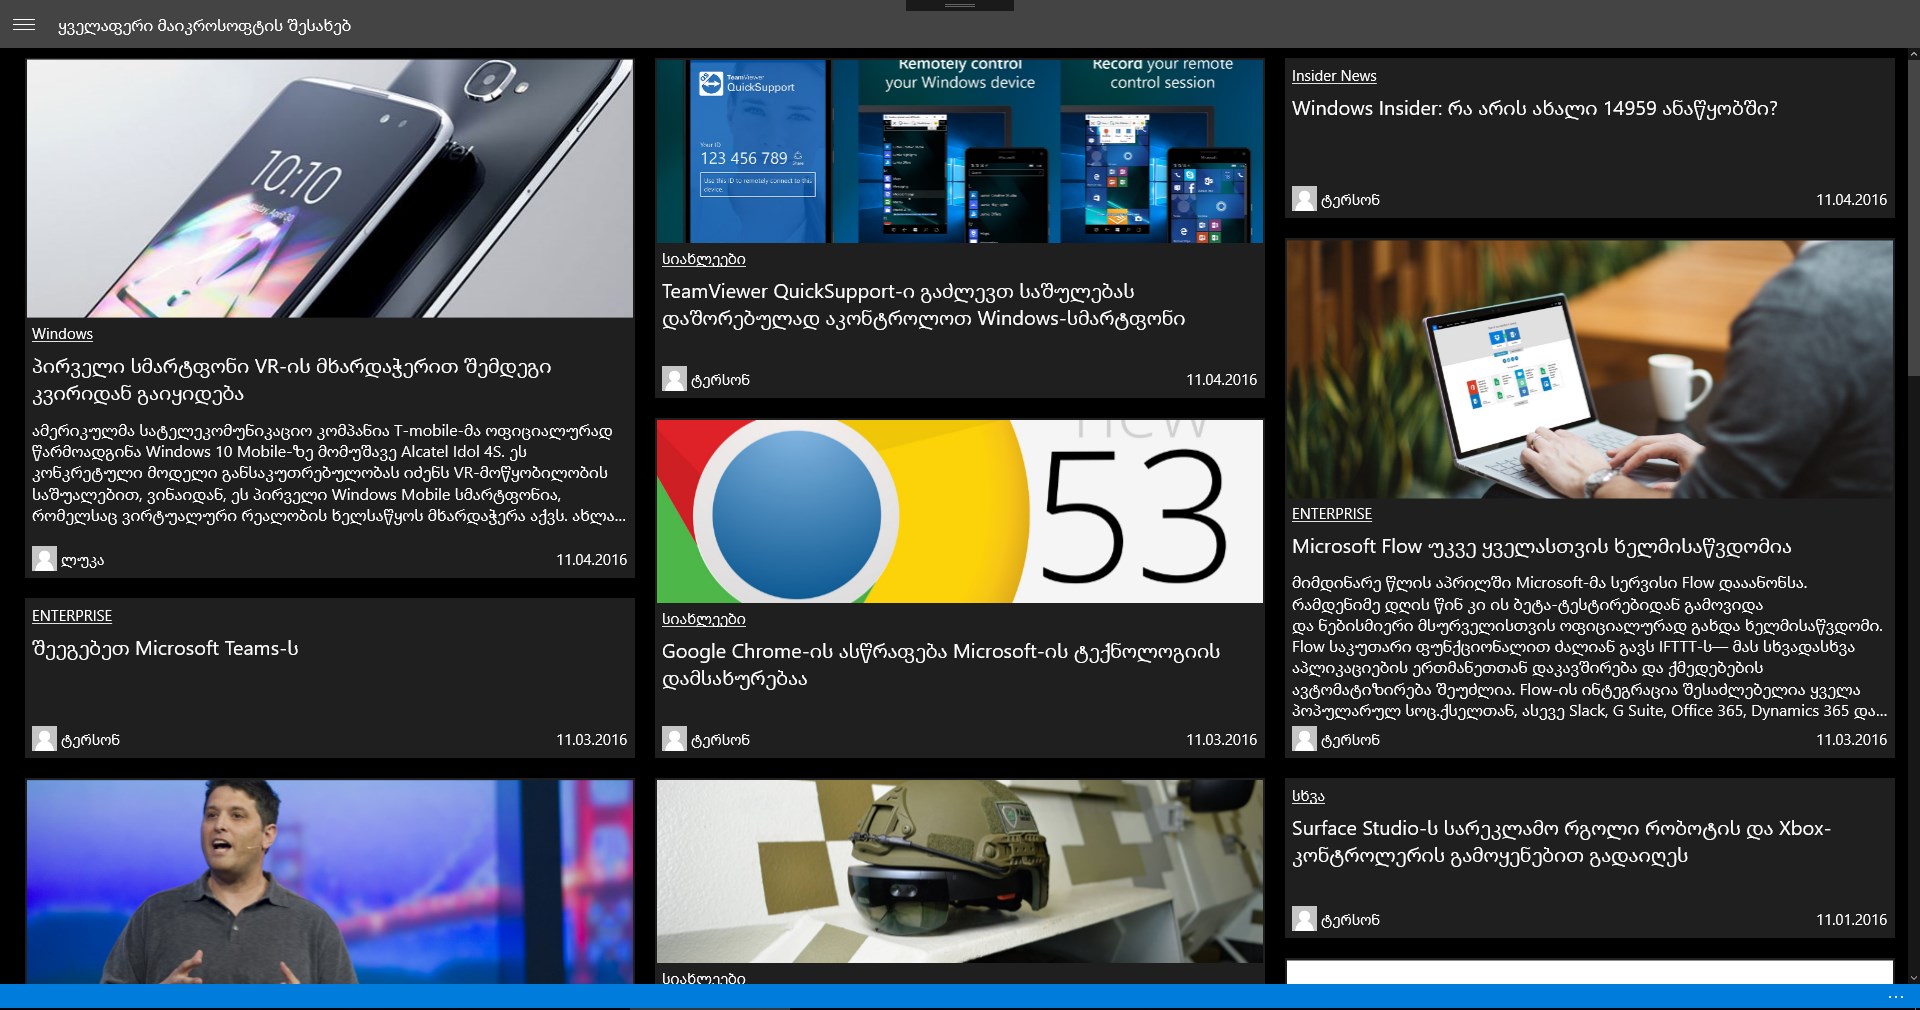Screen dimensions: 1920x1010
Task: Click author avatar in the Microsoft Flow card
Action: pyautogui.click(x=1304, y=739)
